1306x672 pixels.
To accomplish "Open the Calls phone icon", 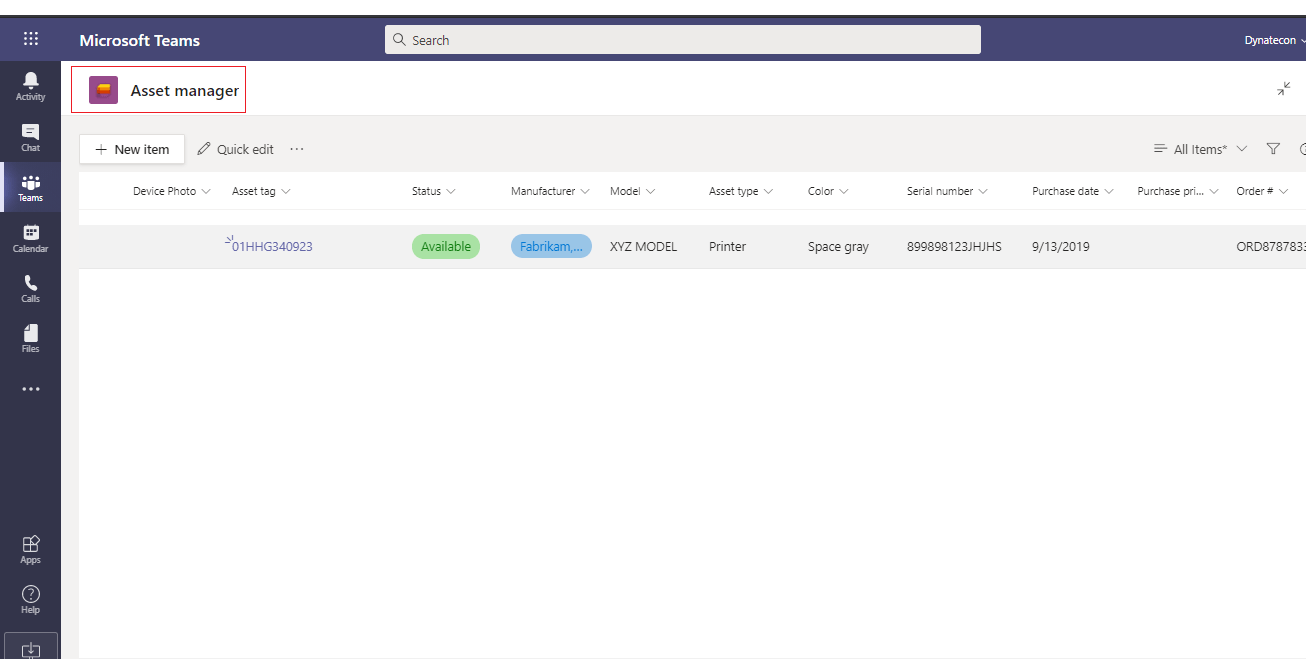I will coord(30,288).
